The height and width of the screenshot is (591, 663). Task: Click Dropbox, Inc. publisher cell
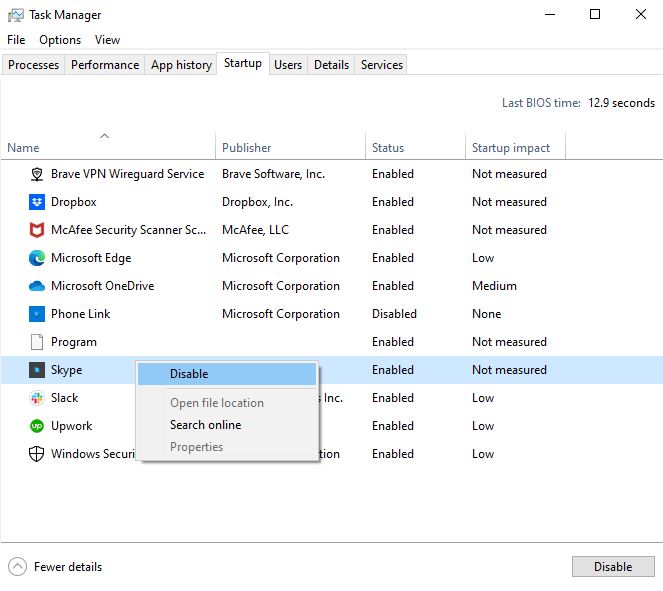click(x=257, y=202)
